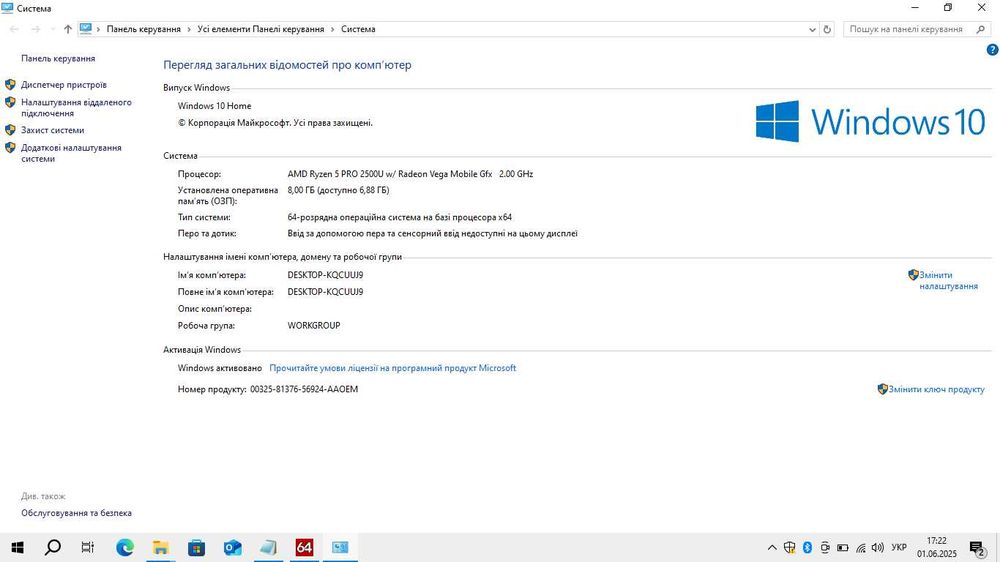Image resolution: width=1000 pixels, height=562 pixels.
Task: Click shield icon beside Змінити налаштування
Action: (913, 275)
